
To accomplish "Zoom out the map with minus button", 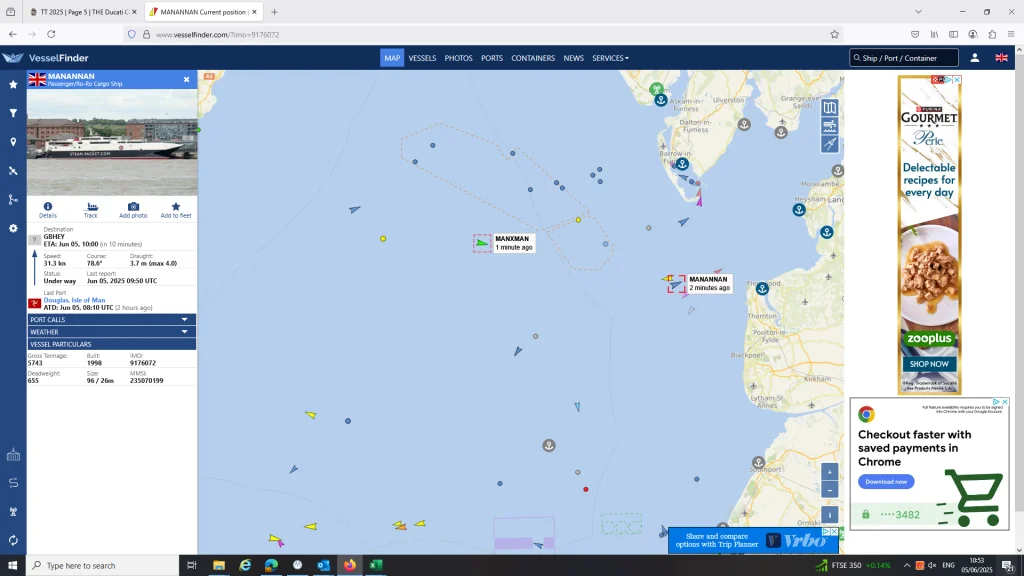I will (x=829, y=490).
